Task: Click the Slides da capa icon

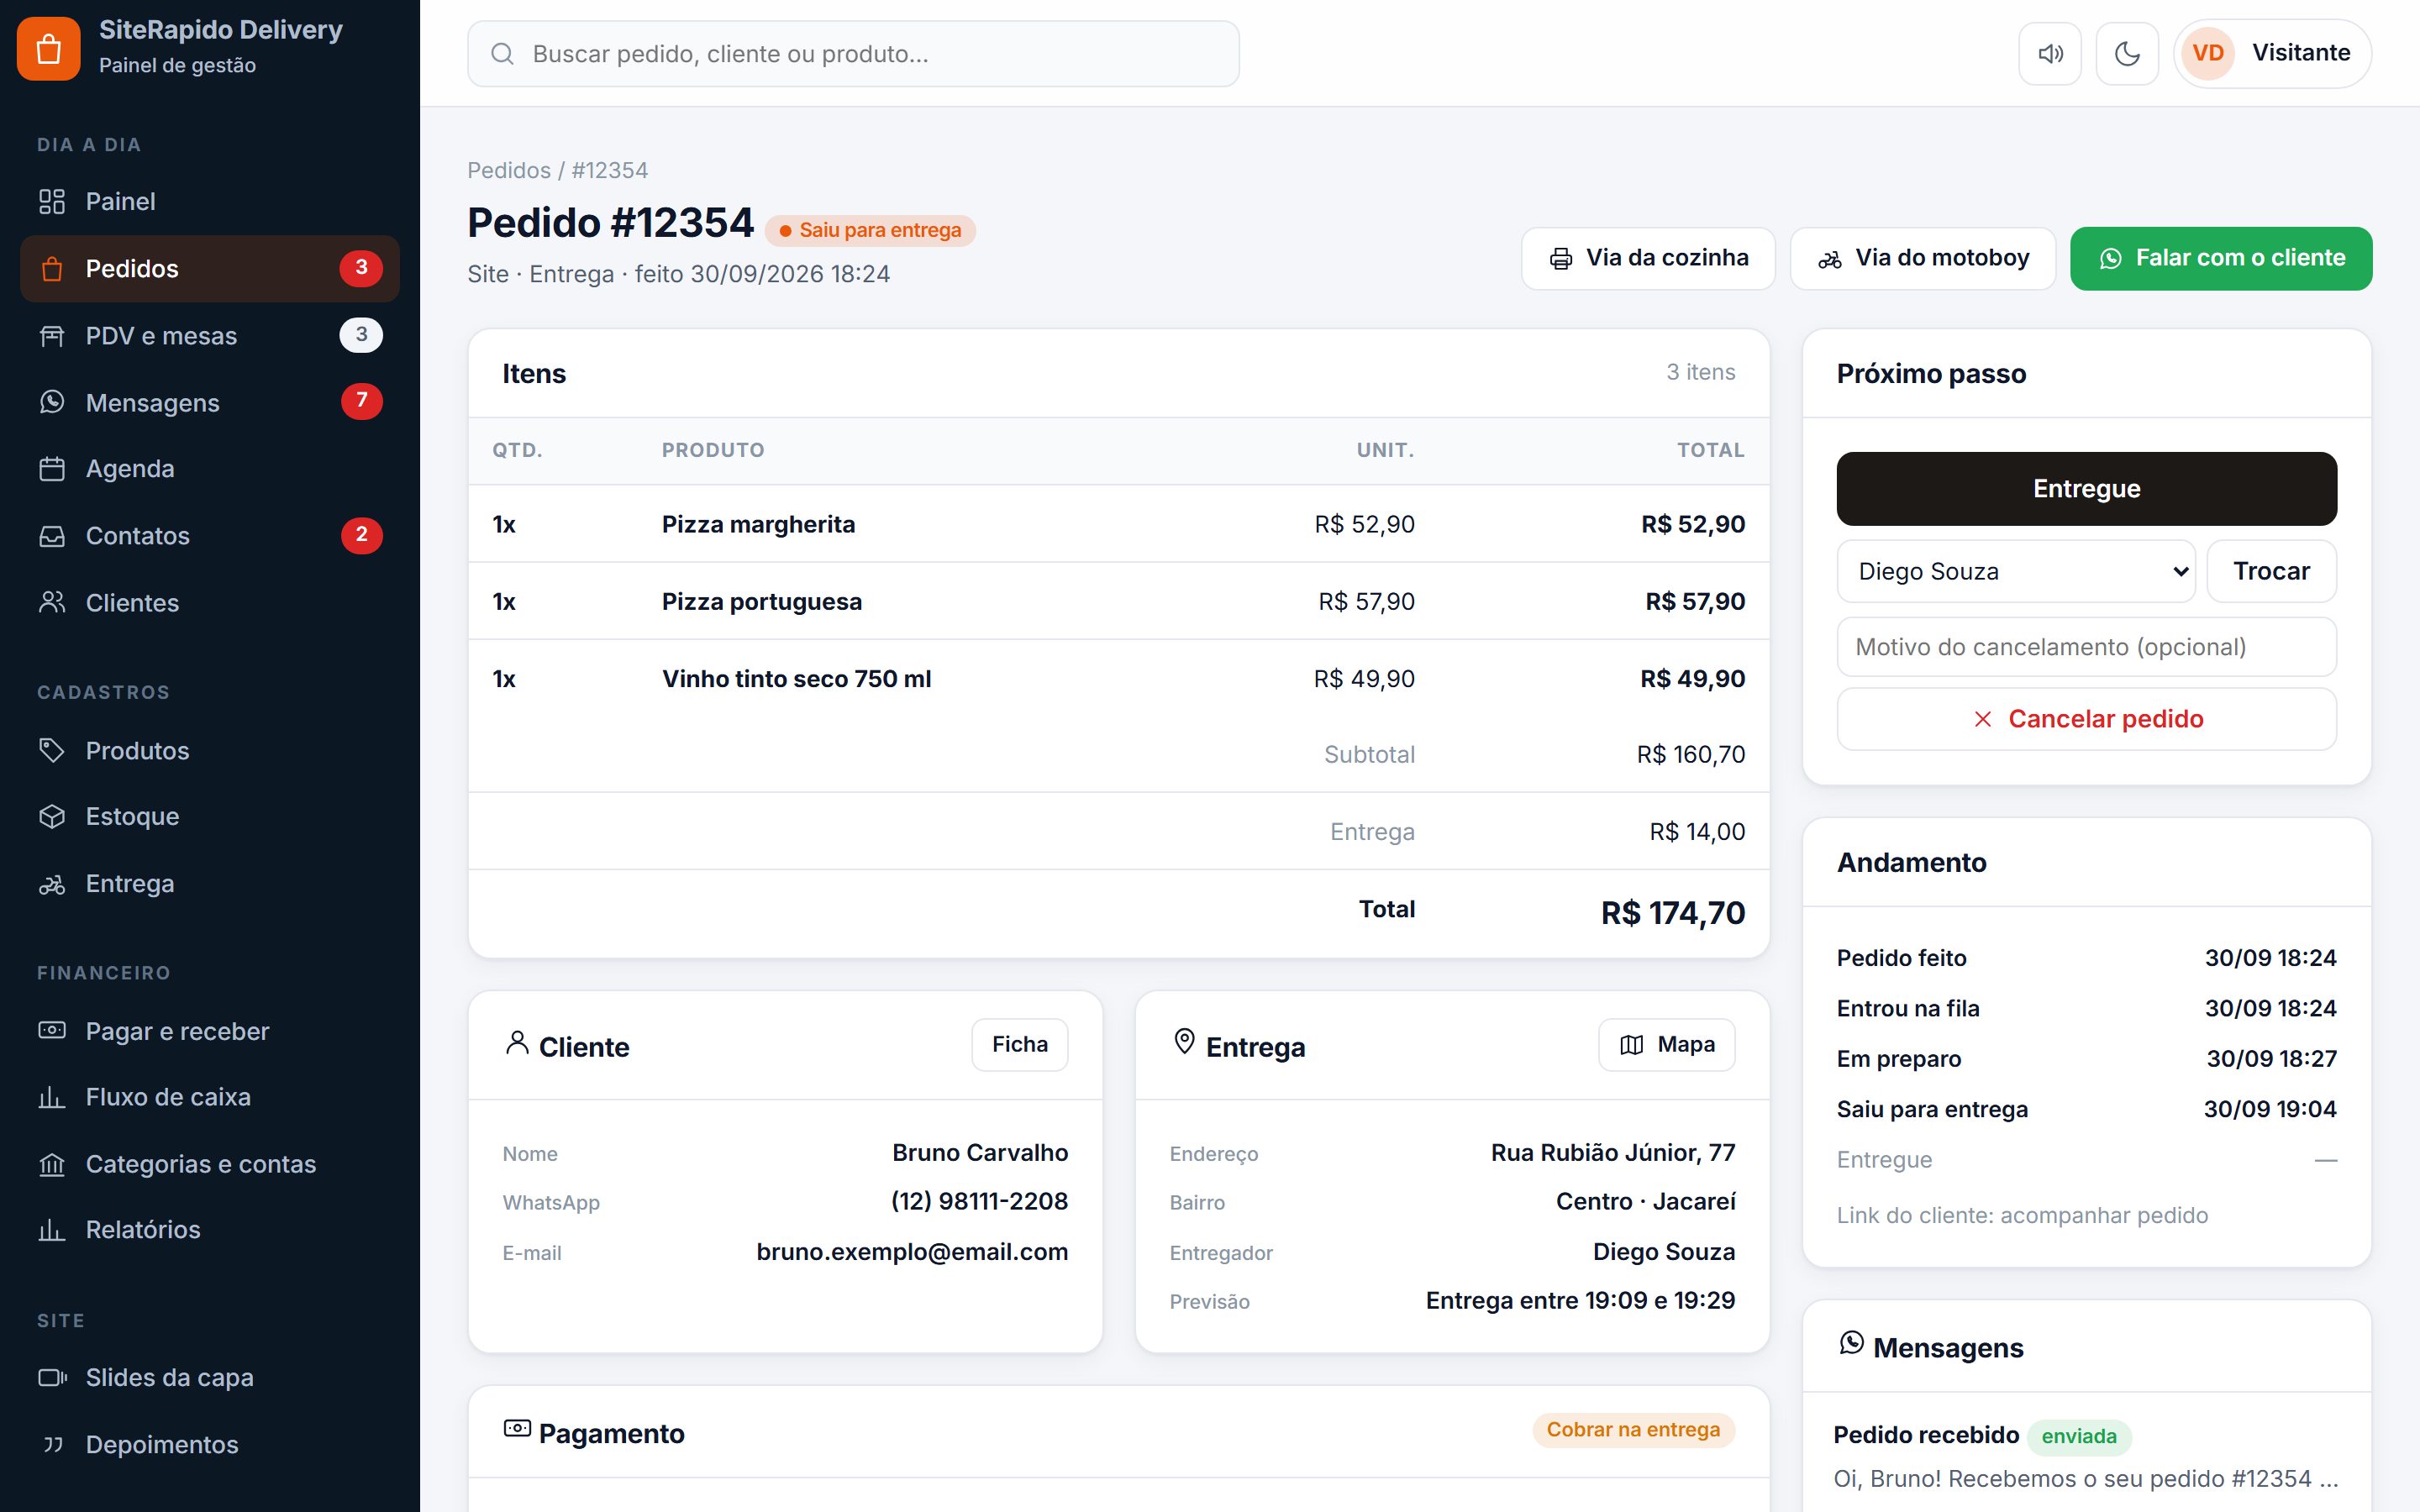Action: click(x=52, y=1377)
